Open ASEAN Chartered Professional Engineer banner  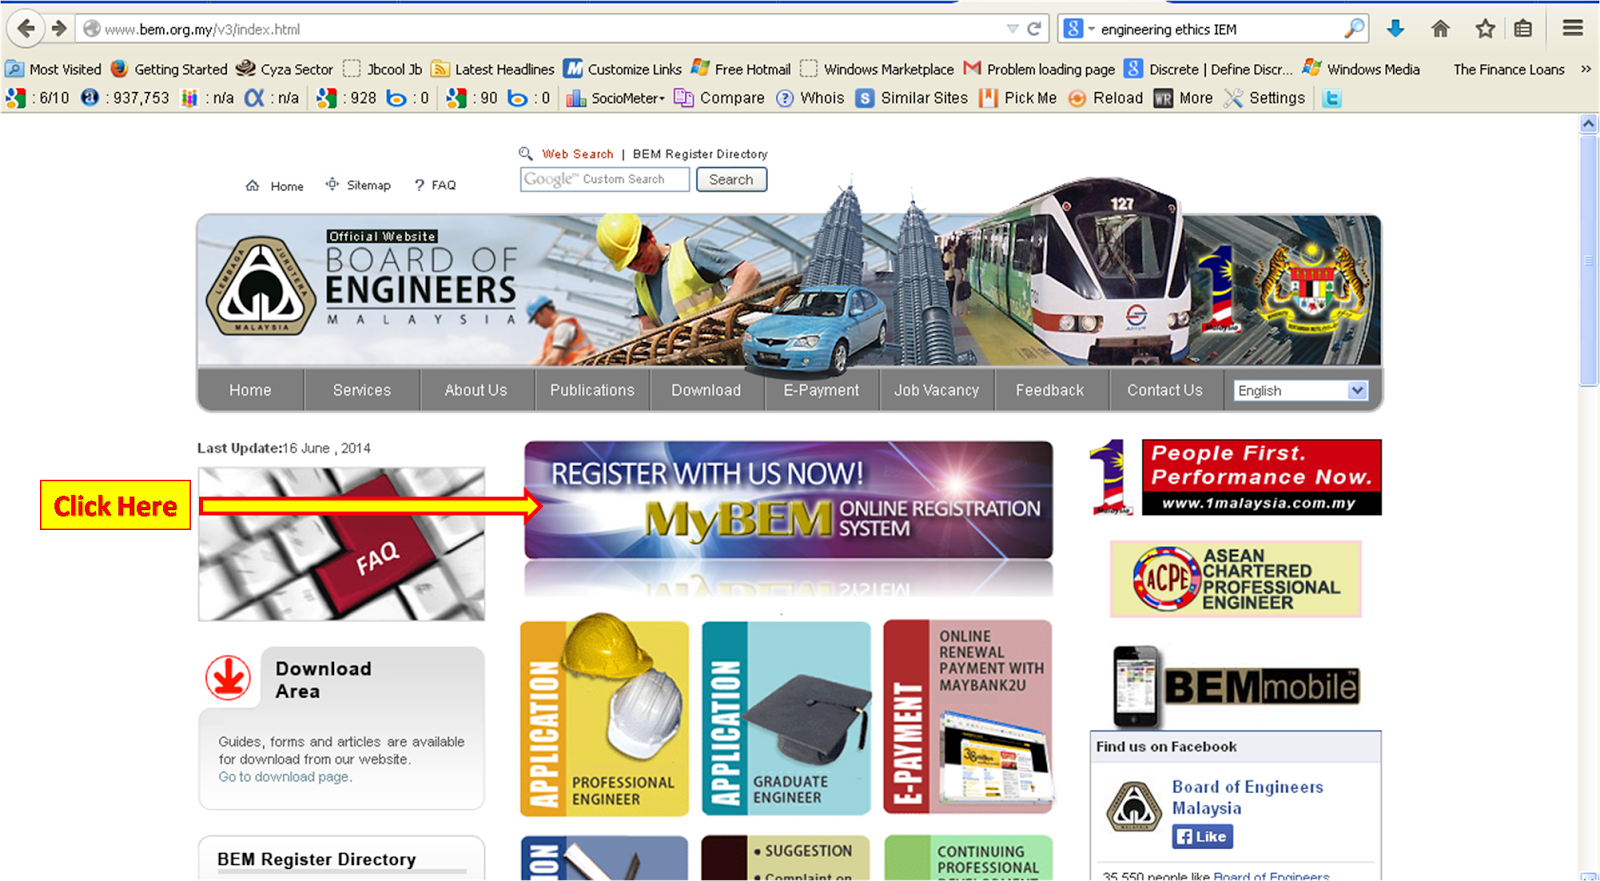[1236, 579]
